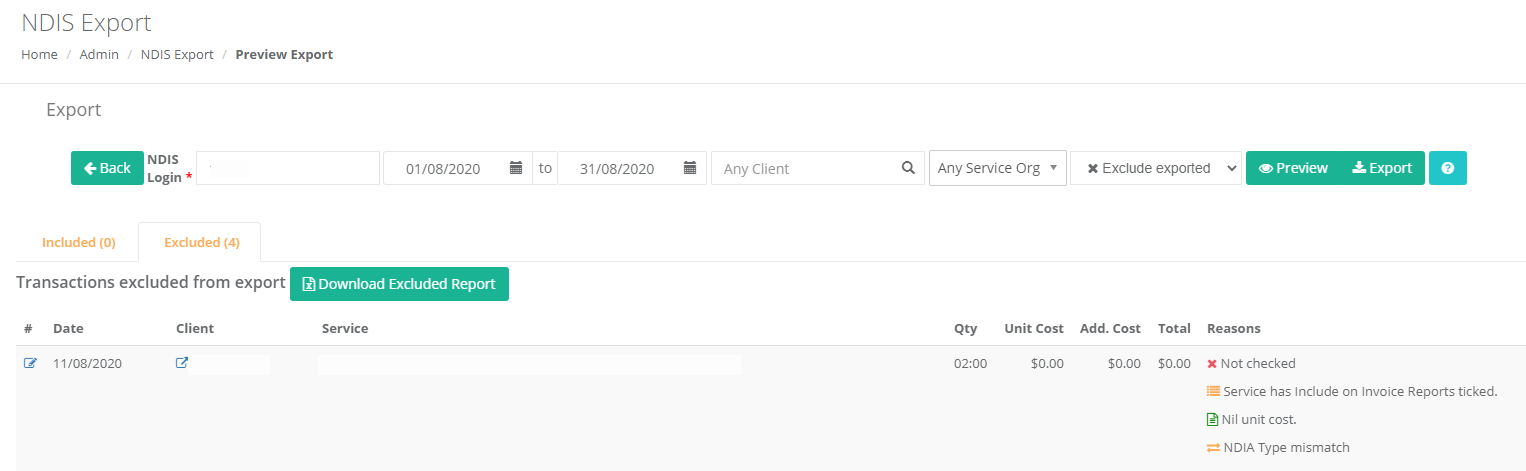Screen dimensions: 1526x471
Task: Click the NDIA Type mismatch arrows icon
Action: [x=1213, y=447]
